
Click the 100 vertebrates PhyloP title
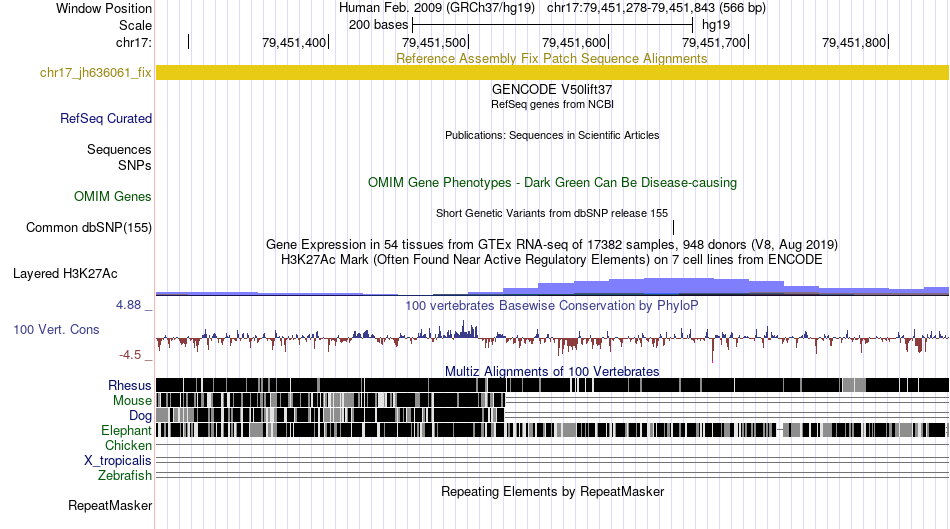pyautogui.click(x=552, y=305)
